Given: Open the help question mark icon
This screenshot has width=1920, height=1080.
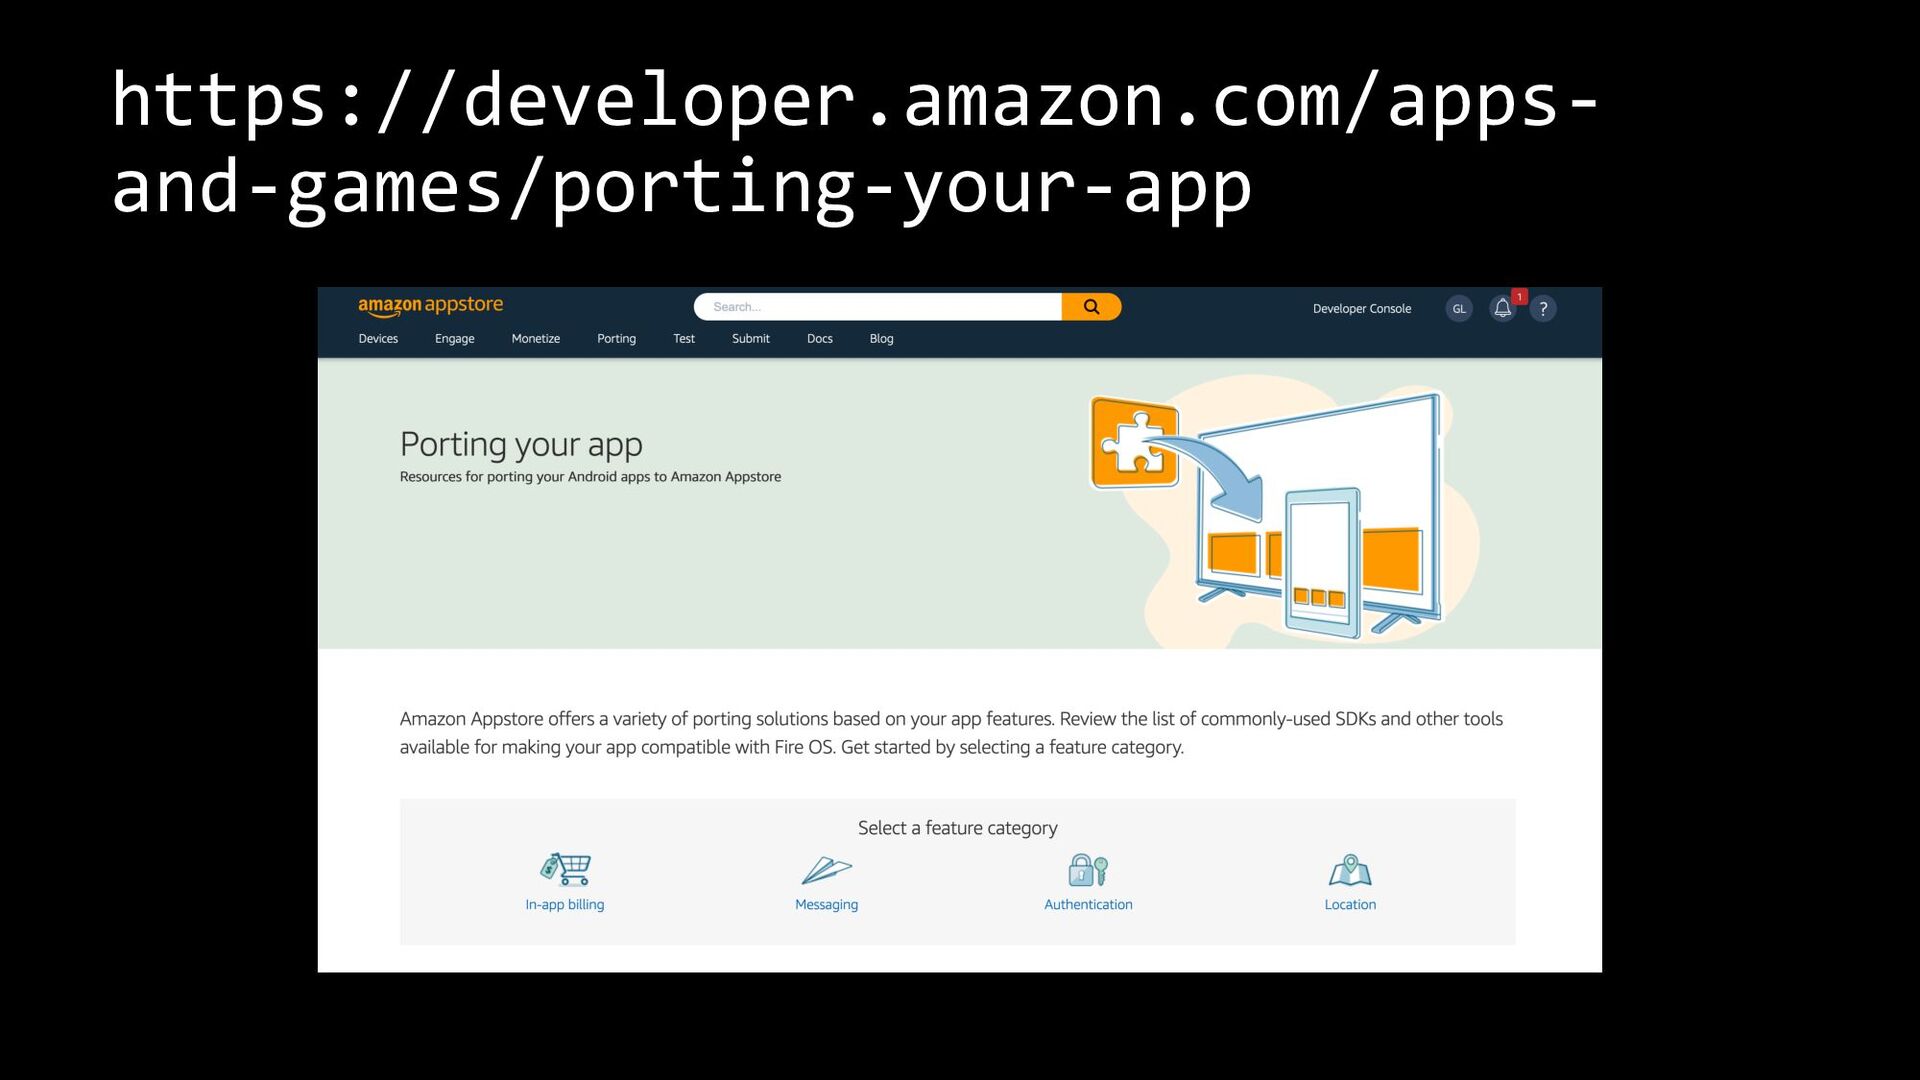Looking at the screenshot, I should pyautogui.click(x=1543, y=309).
